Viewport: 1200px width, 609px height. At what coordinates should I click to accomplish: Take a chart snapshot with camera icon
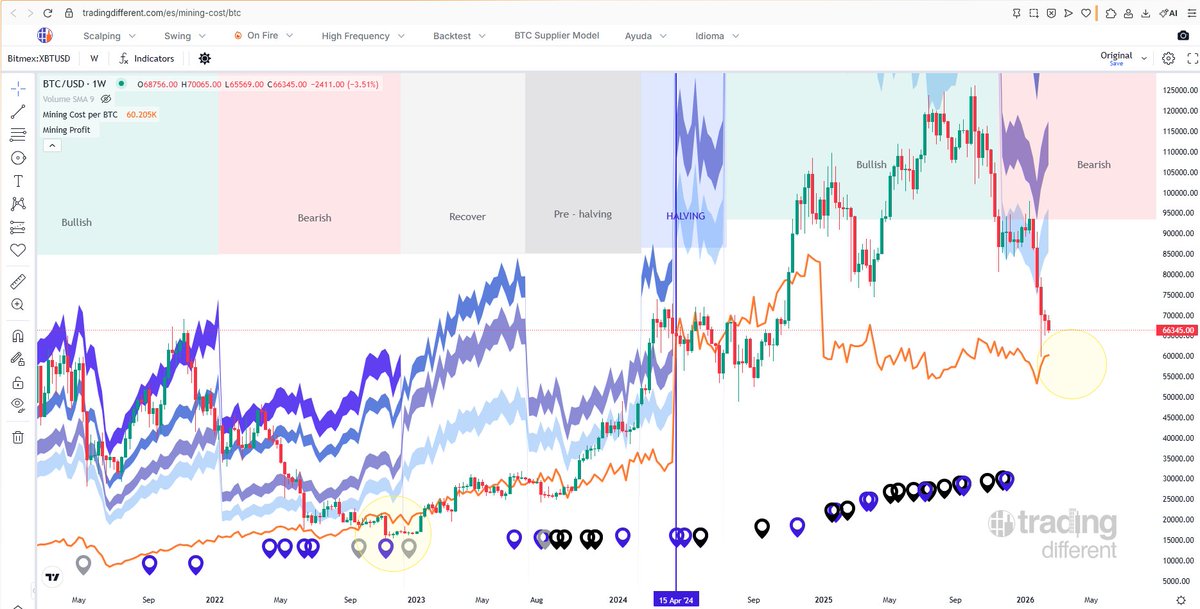click(x=1183, y=35)
